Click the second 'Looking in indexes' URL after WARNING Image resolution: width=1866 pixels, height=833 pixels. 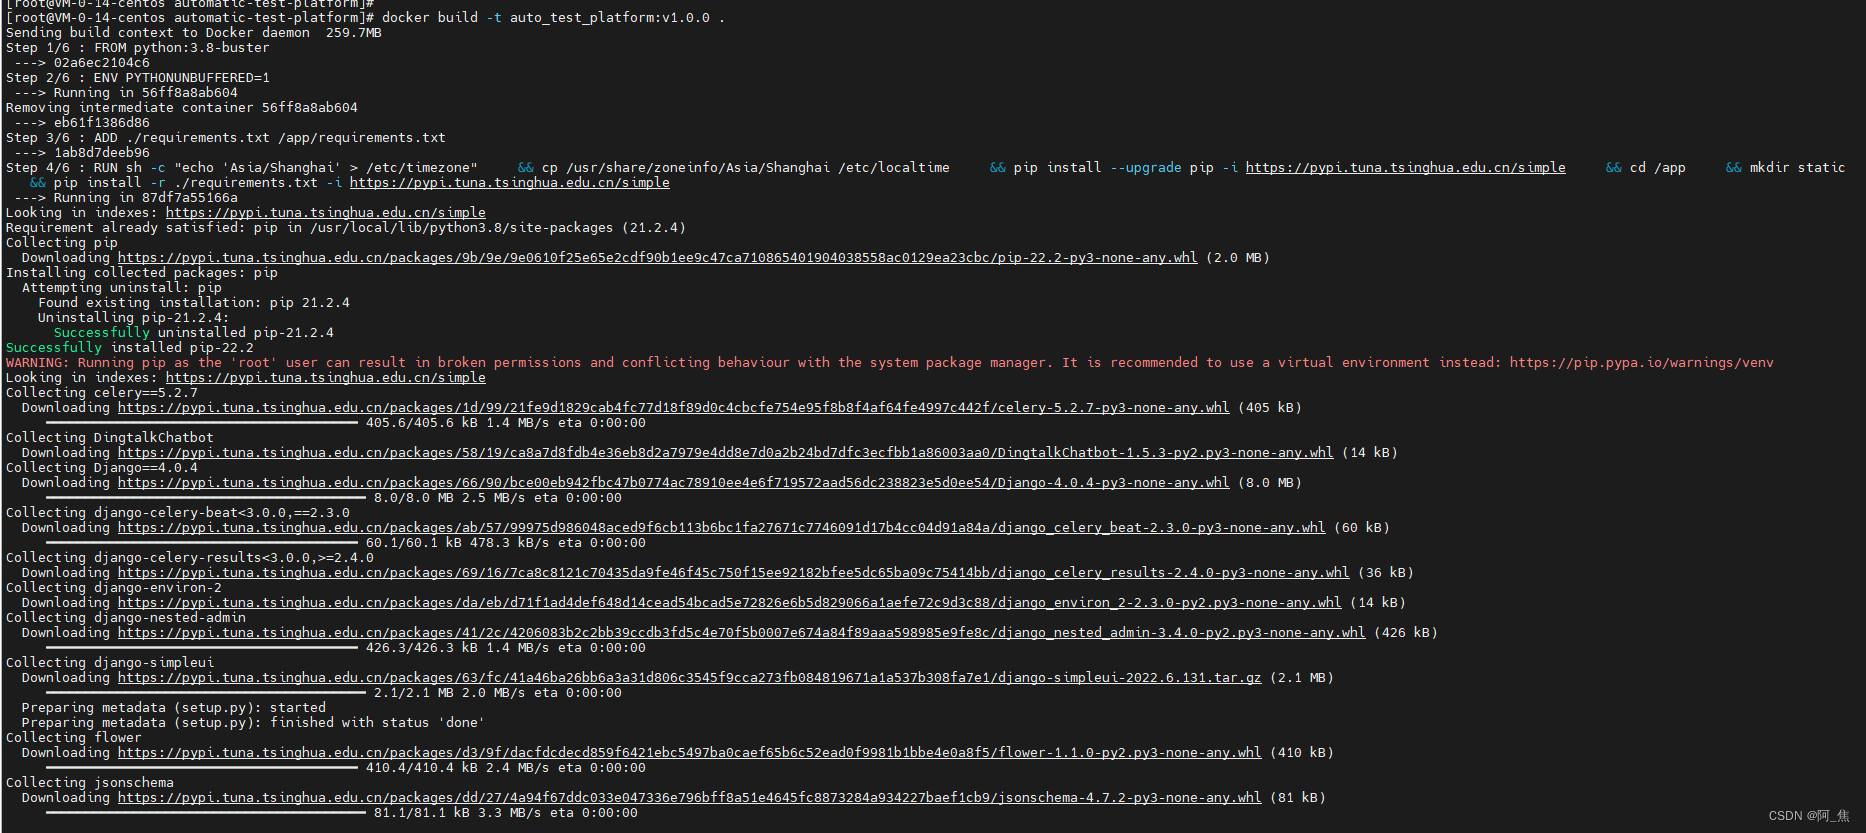pyautogui.click(x=325, y=378)
